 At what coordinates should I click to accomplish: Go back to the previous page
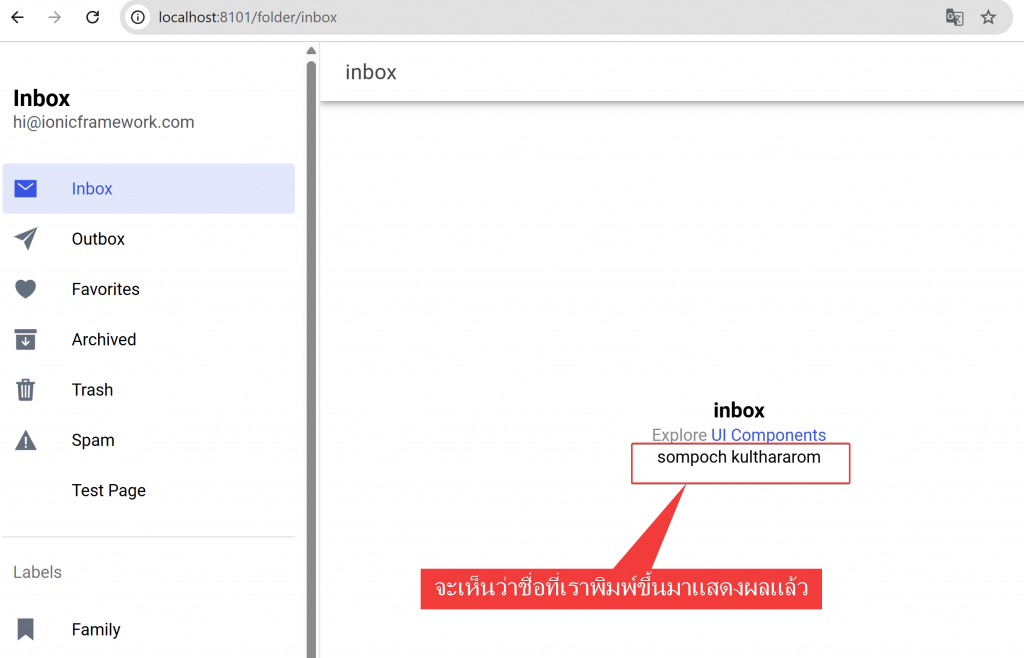click(x=18, y=17)
